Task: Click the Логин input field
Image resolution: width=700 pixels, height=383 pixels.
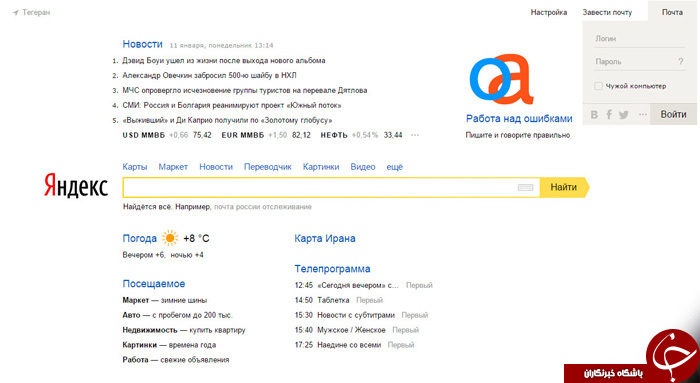Action: [640, 39]
